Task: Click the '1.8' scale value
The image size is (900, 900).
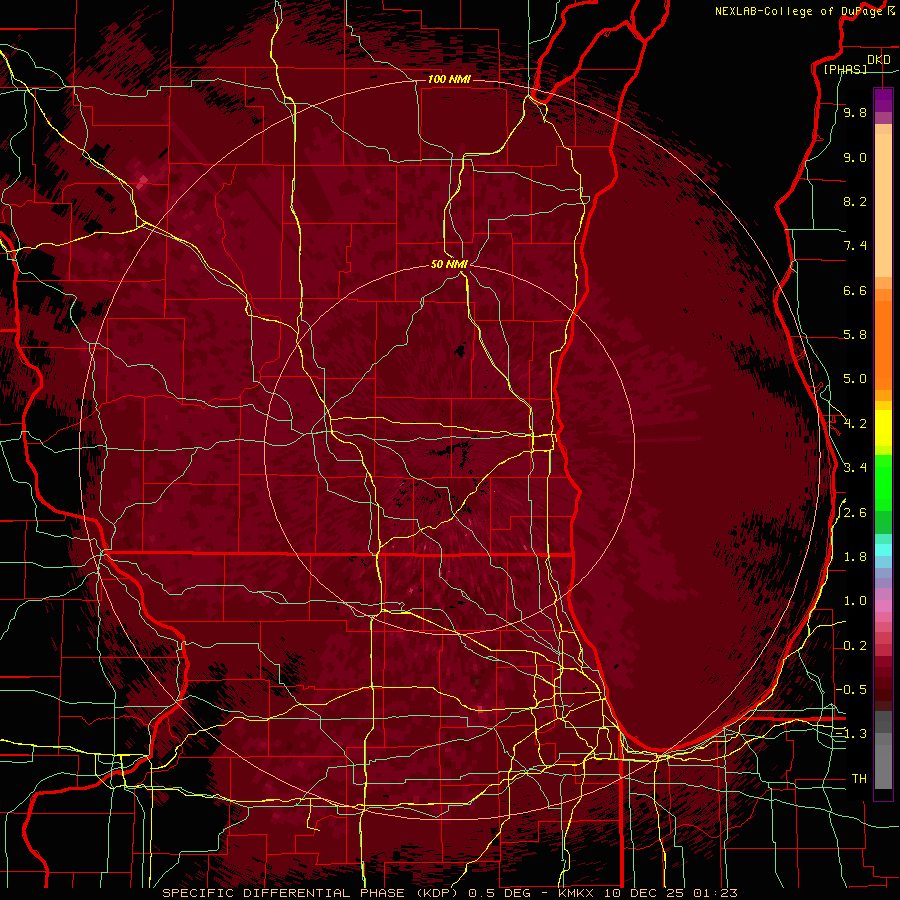Action: pos(855,557)
